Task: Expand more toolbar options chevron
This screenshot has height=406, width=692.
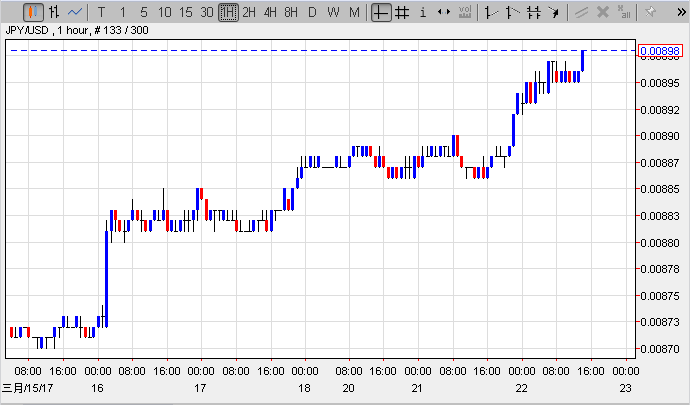Action: point(682,12)
